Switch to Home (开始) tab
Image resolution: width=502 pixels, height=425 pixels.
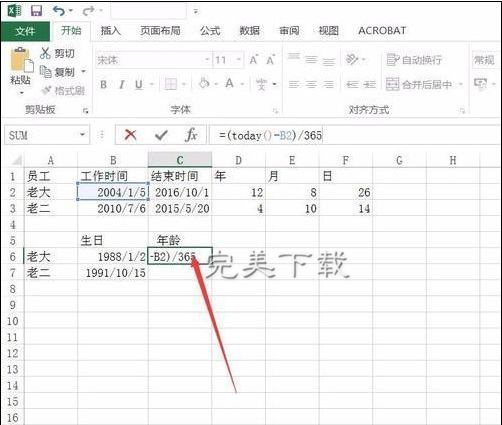[71, 31]
